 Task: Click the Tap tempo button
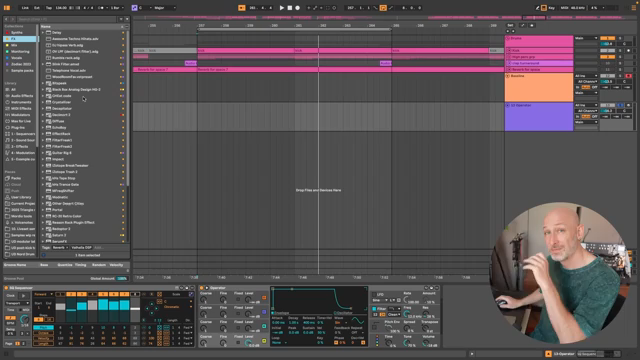pos(49,8)
